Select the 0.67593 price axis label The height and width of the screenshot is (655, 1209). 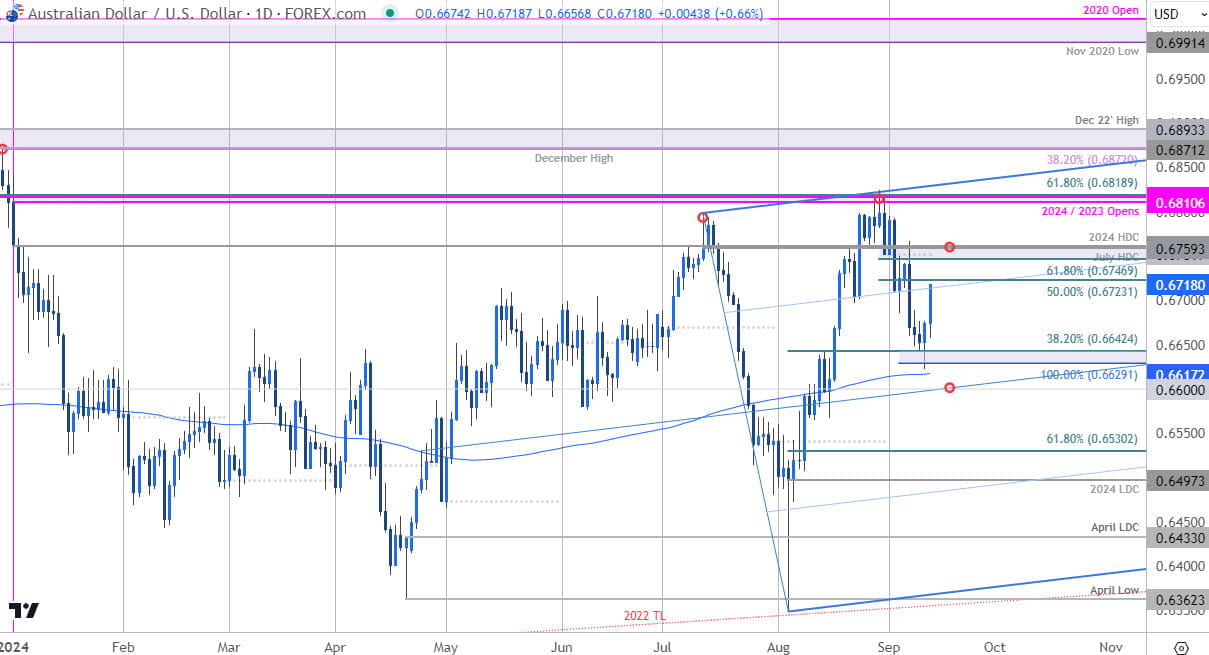click(x=1177, y=246)
